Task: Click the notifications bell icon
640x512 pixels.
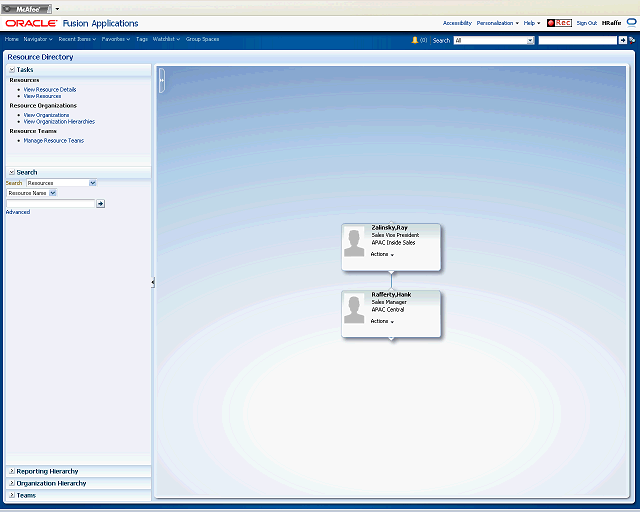Action: coord(415,40)
